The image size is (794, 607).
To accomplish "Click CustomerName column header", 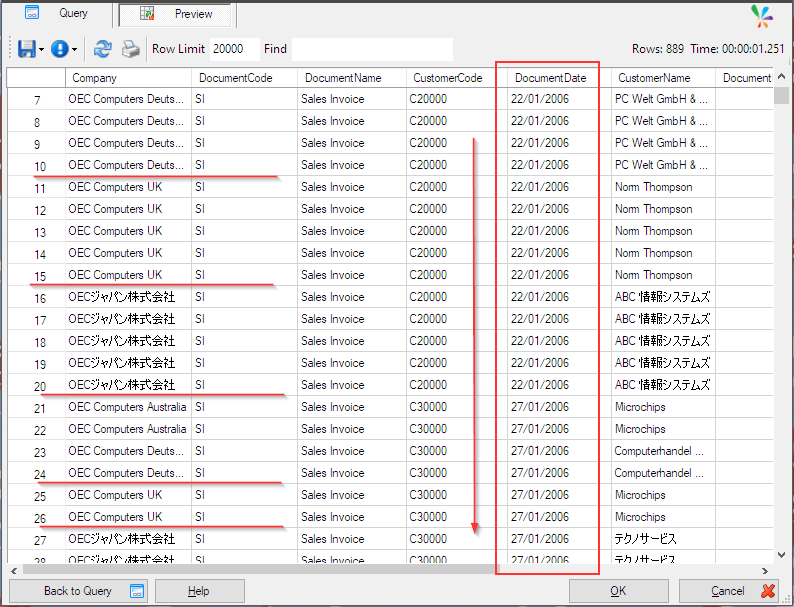I will (663, 78).
